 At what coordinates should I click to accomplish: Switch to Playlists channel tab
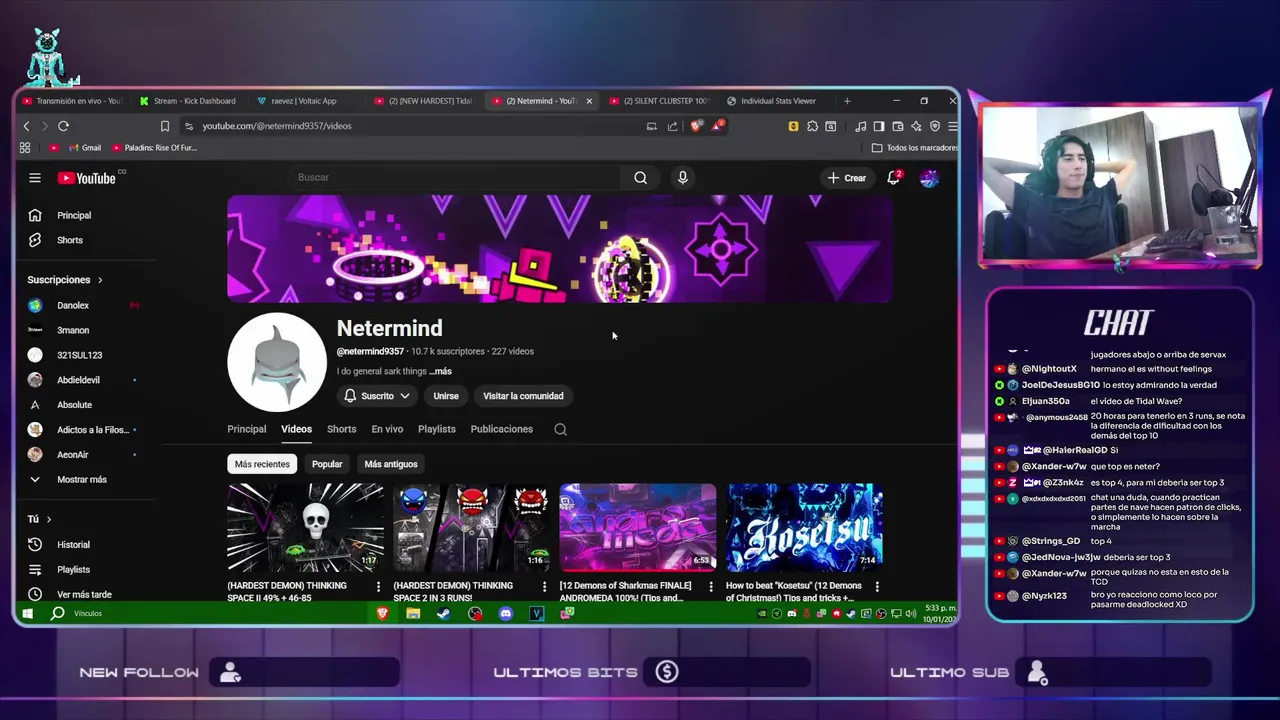[437, 429]
